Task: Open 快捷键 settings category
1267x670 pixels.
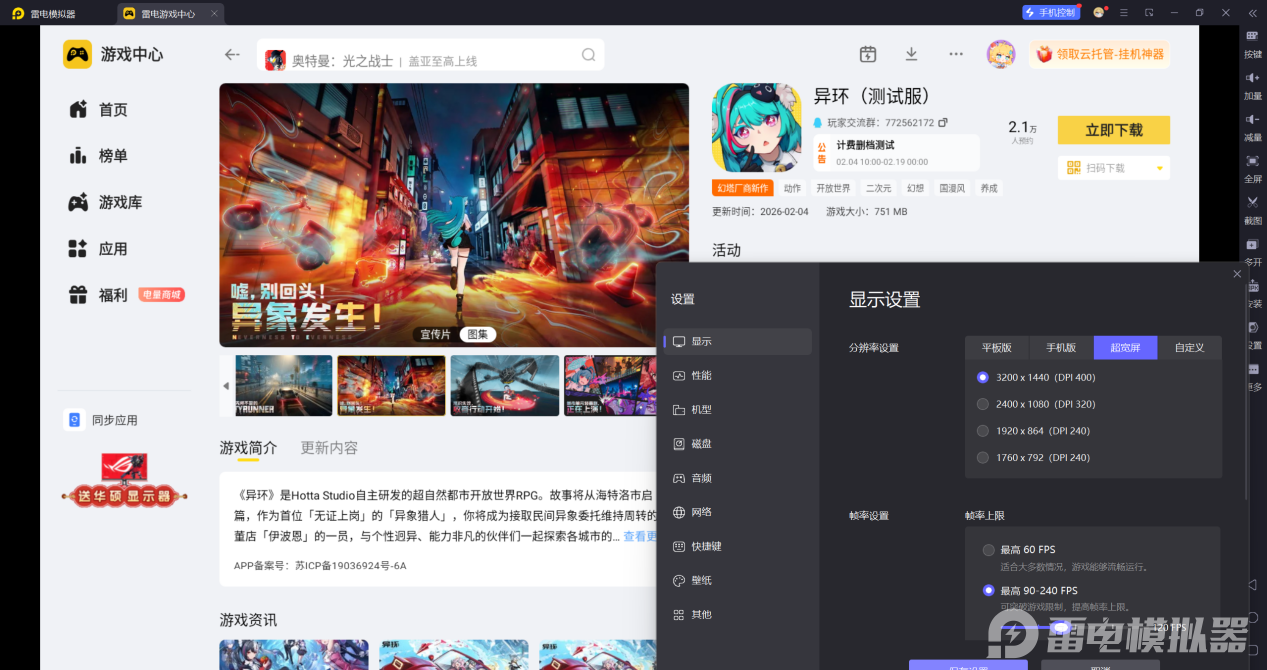Action: click(x=738, y=546)
